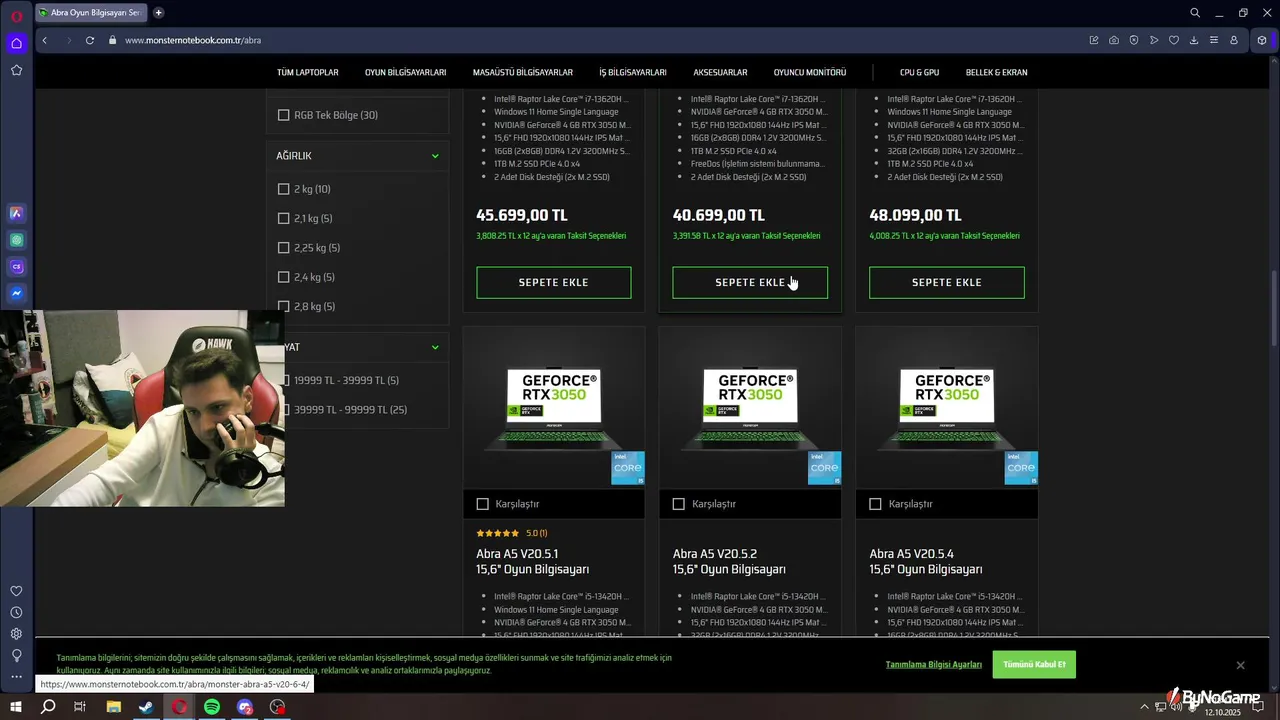Tick the 2,1 kg (5) weight filter
Viewport: 1280px width, 720px height.
(283, 218)
